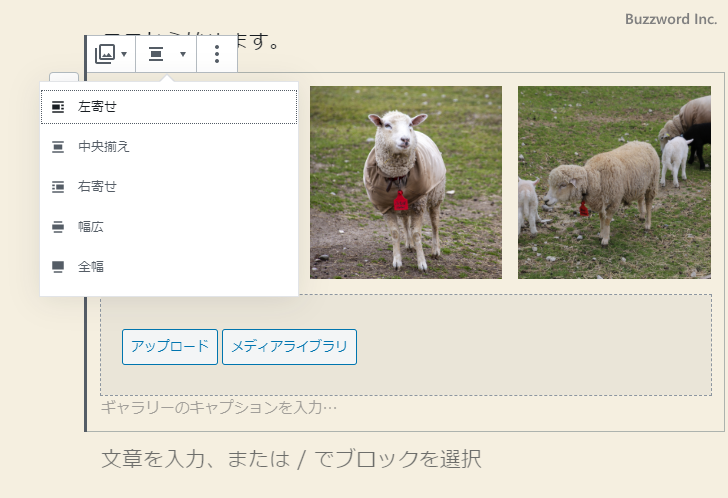Expand the arrow next to the gallery icon
728x498 pixels.
124,54
